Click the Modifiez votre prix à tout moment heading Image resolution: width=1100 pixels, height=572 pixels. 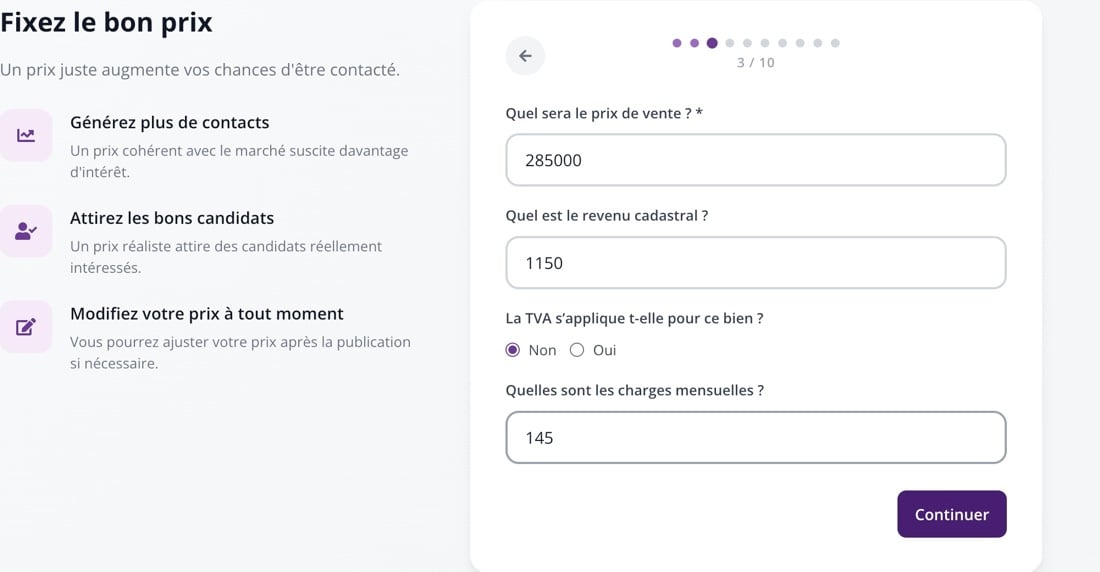pyautogui.click(x=207, y=314)
